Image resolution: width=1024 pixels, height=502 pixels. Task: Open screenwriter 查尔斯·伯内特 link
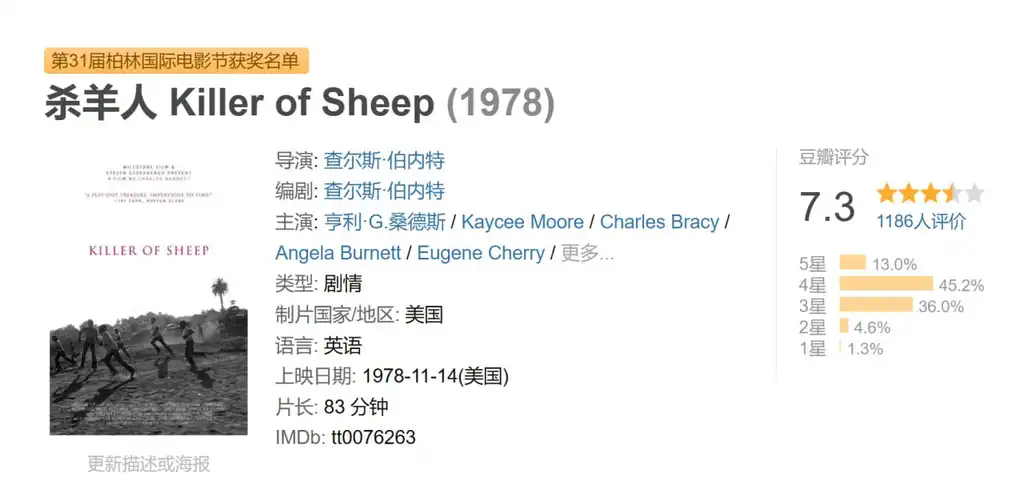click(x=384, y=191)
